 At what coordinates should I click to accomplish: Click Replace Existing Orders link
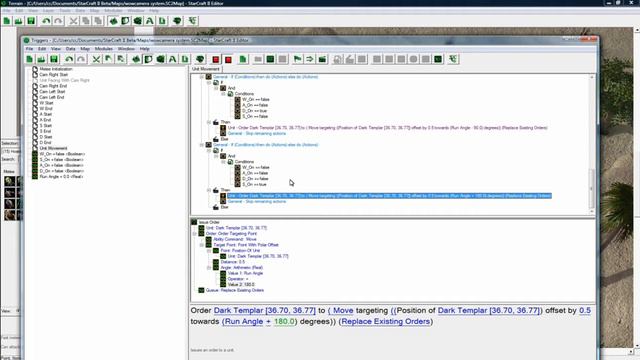point(386,321)
